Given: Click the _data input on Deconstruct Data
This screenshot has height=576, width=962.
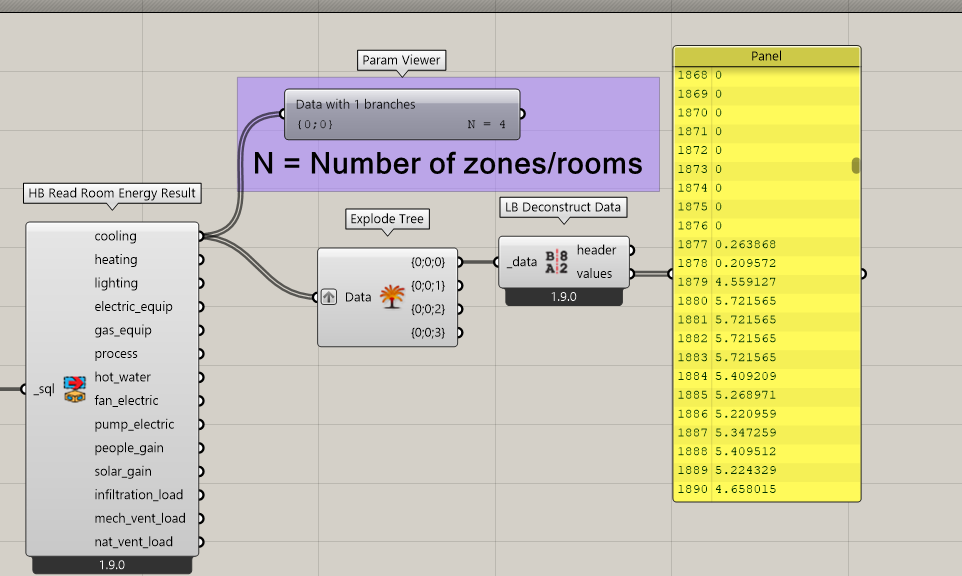Looking at the screenshot, I should [522, 262].
